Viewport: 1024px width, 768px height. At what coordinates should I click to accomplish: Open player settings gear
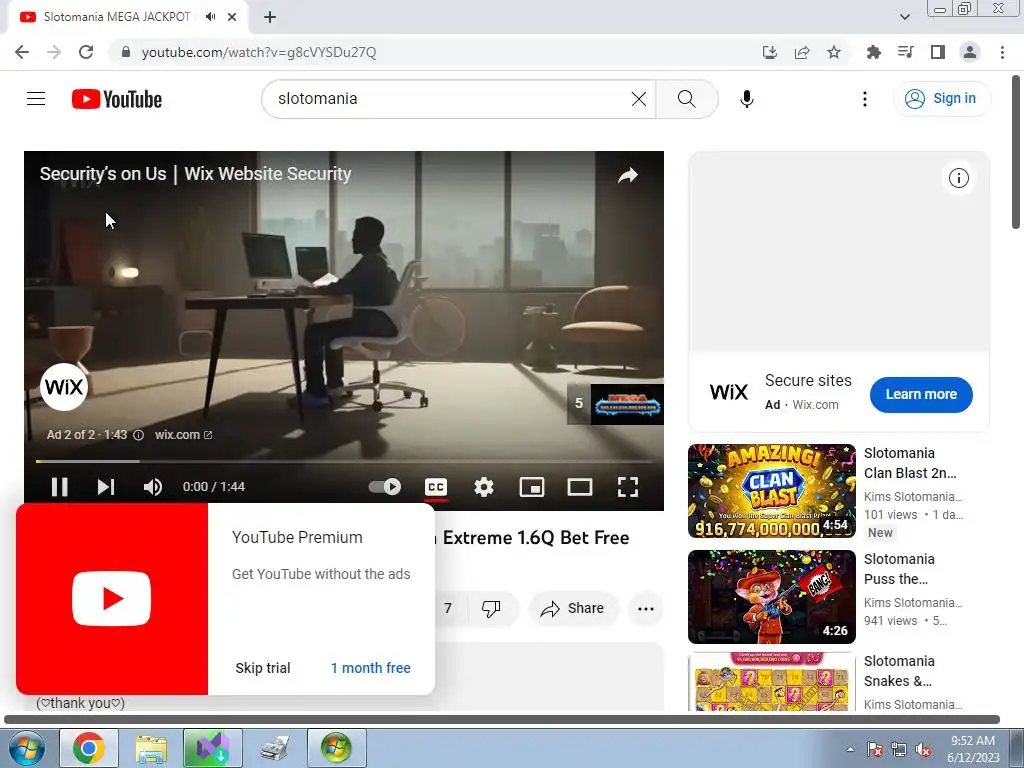point(484,487)
